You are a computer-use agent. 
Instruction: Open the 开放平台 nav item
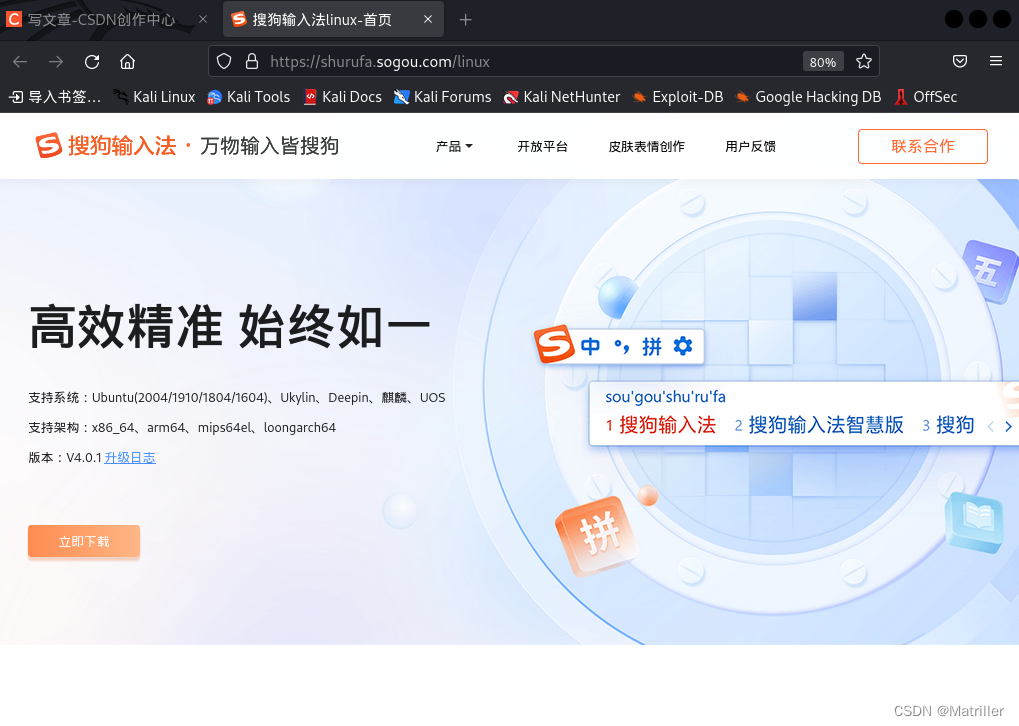pos(543,146)
